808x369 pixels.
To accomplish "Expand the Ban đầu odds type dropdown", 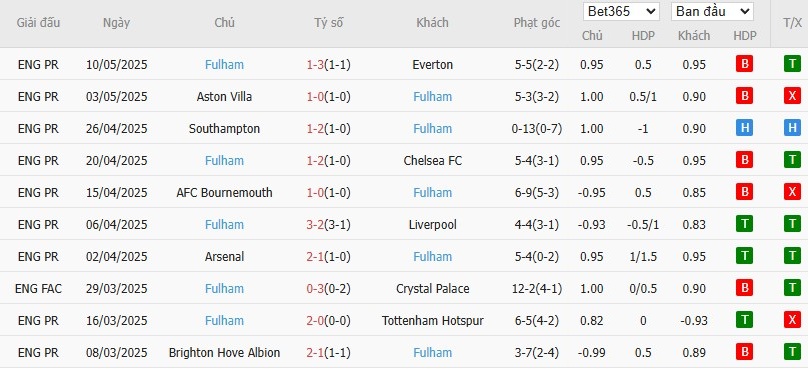I will (712, 12).
